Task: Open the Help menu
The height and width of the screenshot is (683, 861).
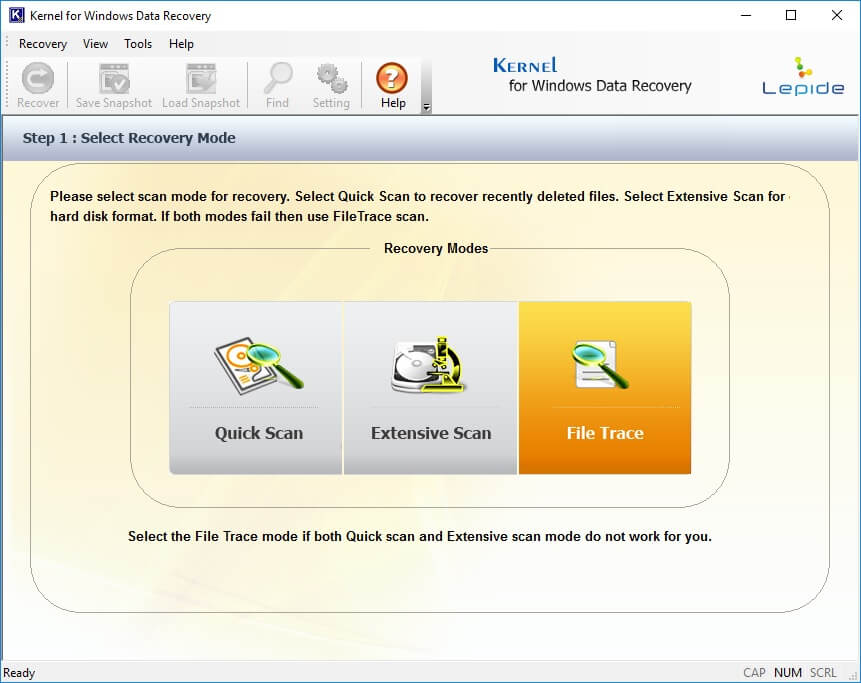Action: 181,44
